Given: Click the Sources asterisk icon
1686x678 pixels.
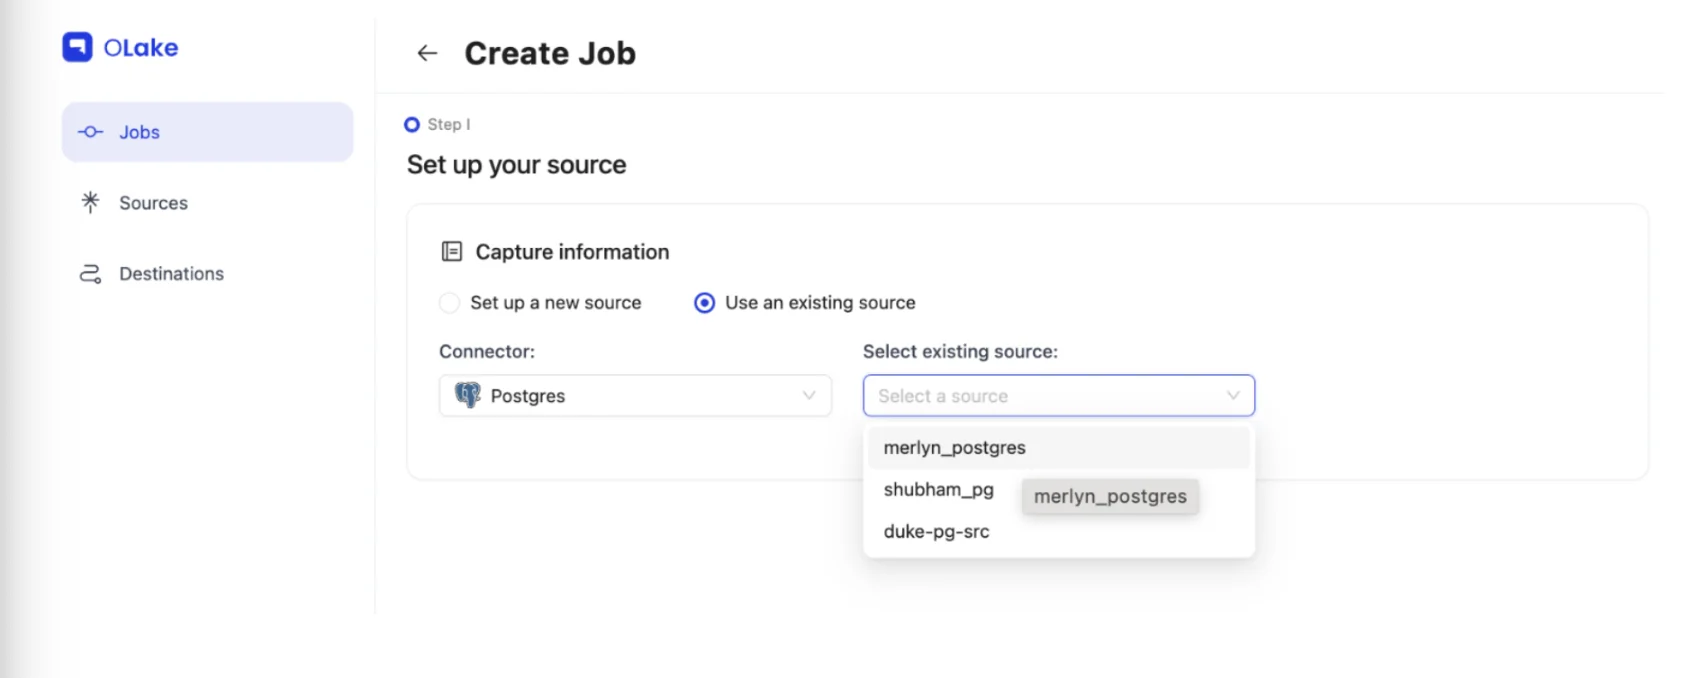Looking at the screenshot, I should (x=90, y=202).
